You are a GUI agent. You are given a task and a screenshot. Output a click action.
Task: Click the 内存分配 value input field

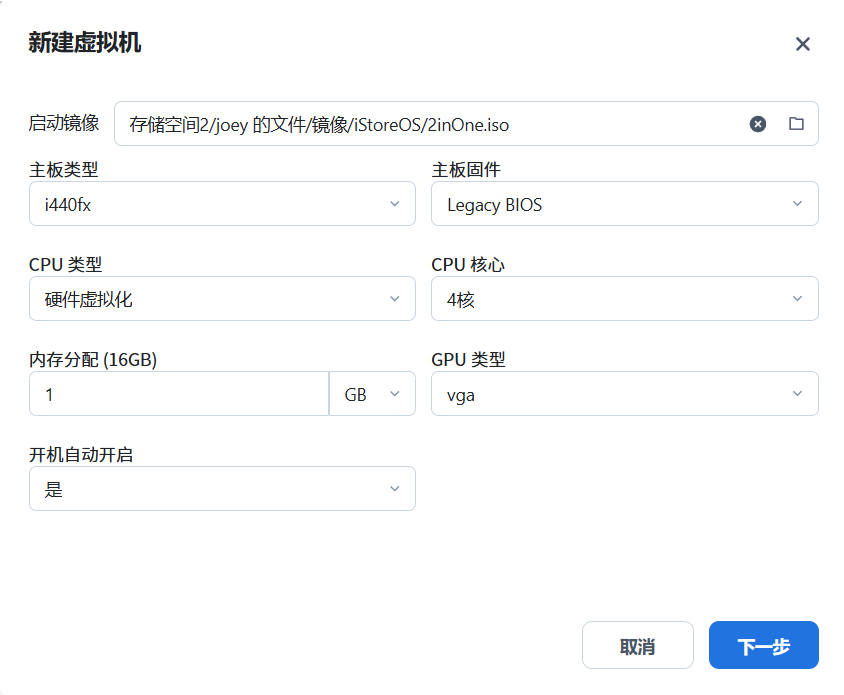coord(179,394)
